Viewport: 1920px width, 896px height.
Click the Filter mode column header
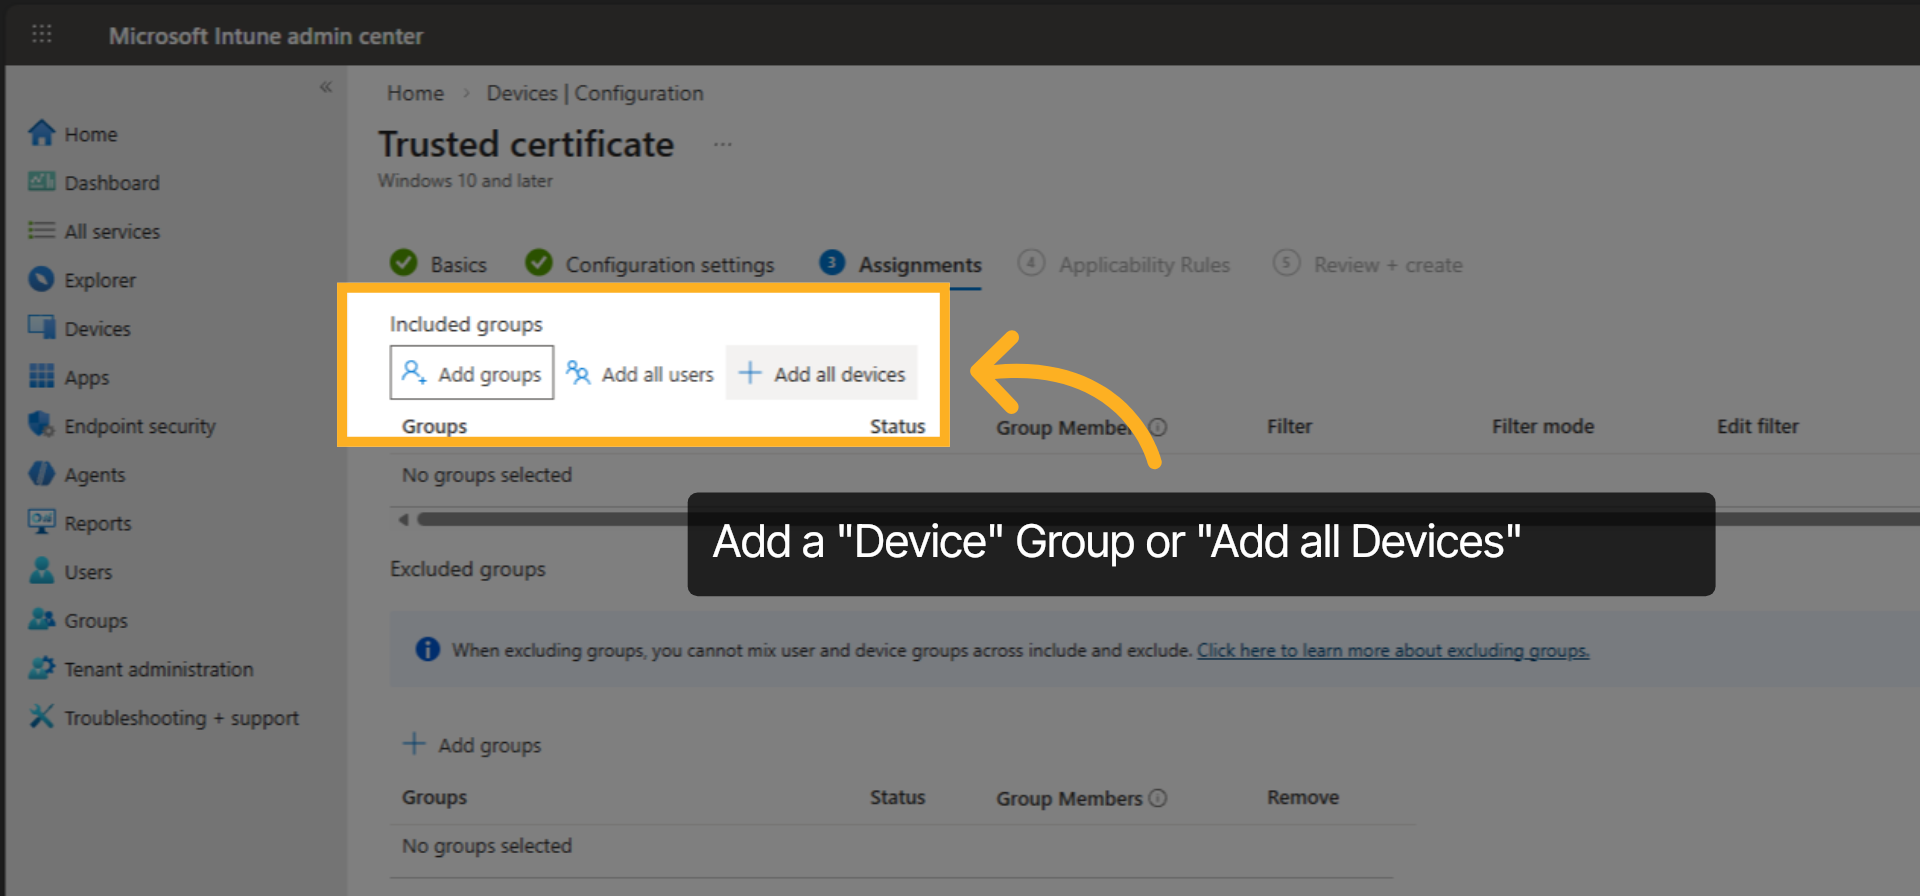(x=1543, y=426)
